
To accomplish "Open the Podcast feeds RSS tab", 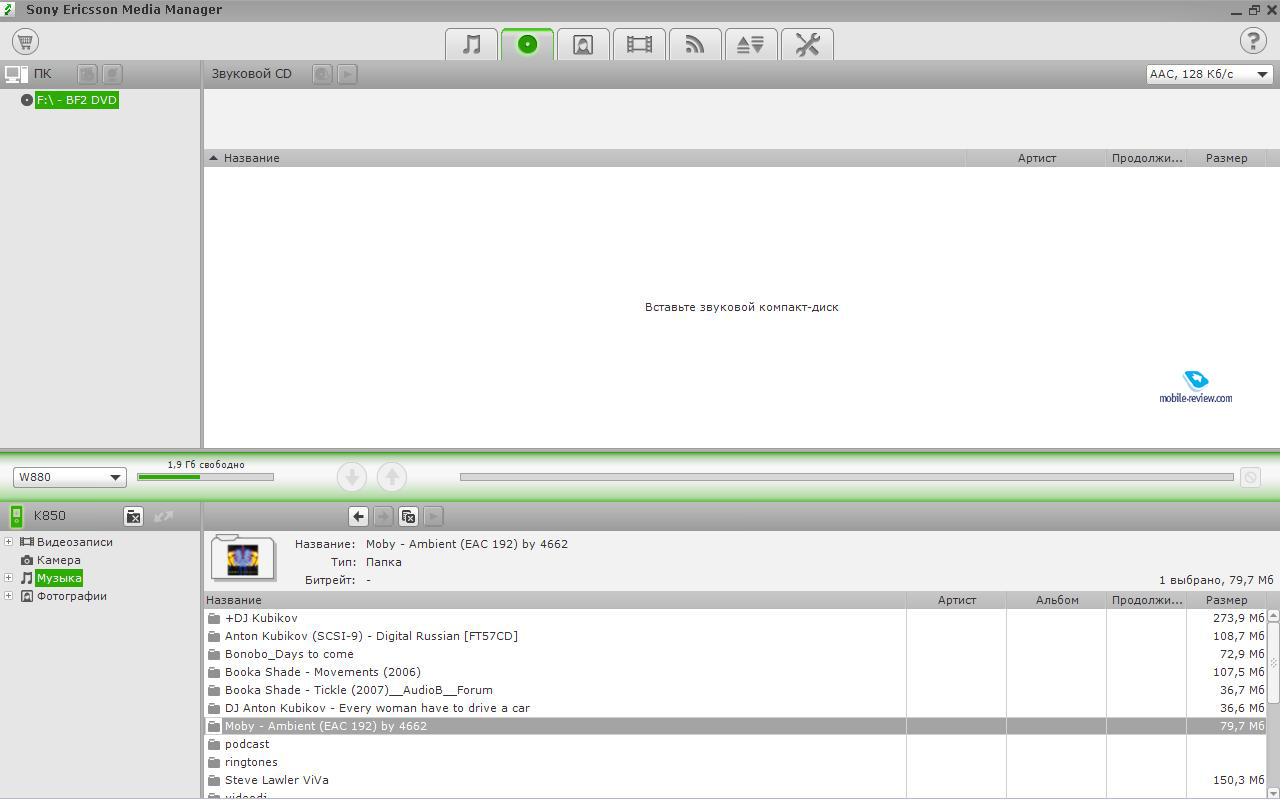I will 695,44.
